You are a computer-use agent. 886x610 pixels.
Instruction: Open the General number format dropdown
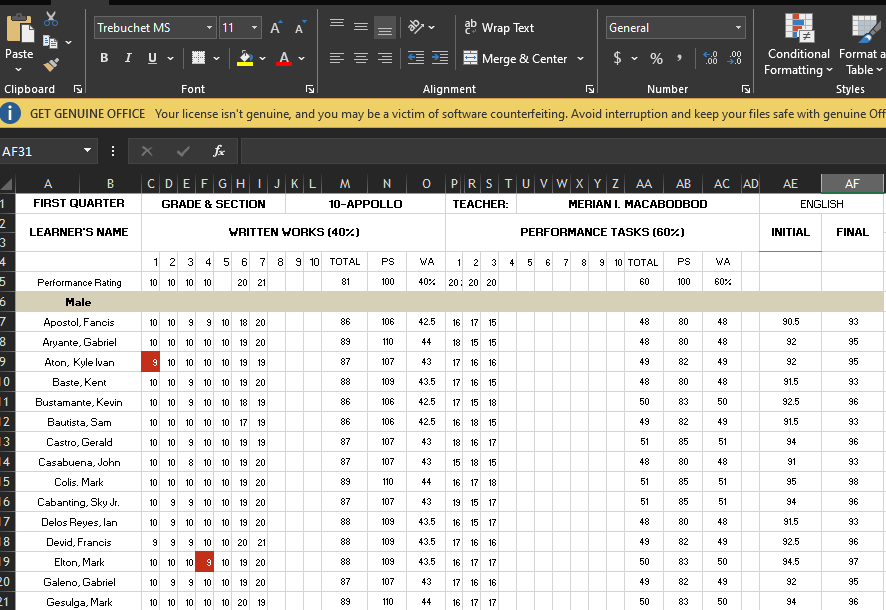[x=738, y=28]
